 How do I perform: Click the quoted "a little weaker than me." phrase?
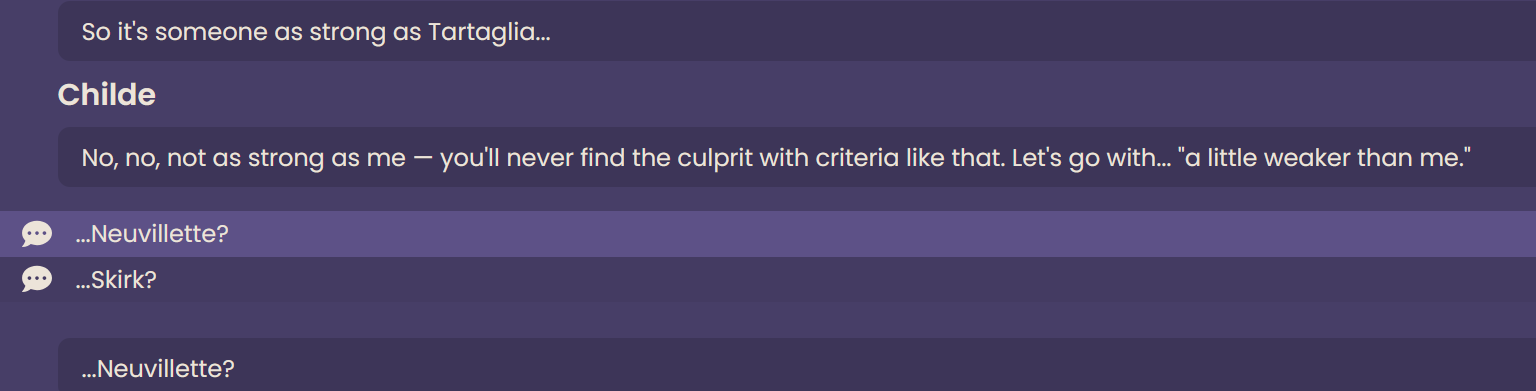coord(1325,158)
